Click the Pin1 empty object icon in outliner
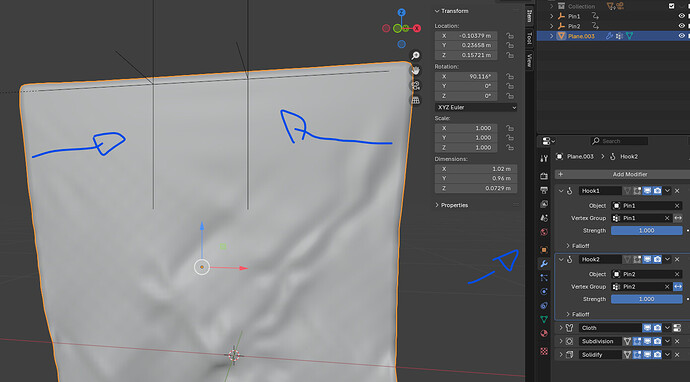Image resolution: width=690 pixels, height=382 pixels. click(x=561, y=16)
